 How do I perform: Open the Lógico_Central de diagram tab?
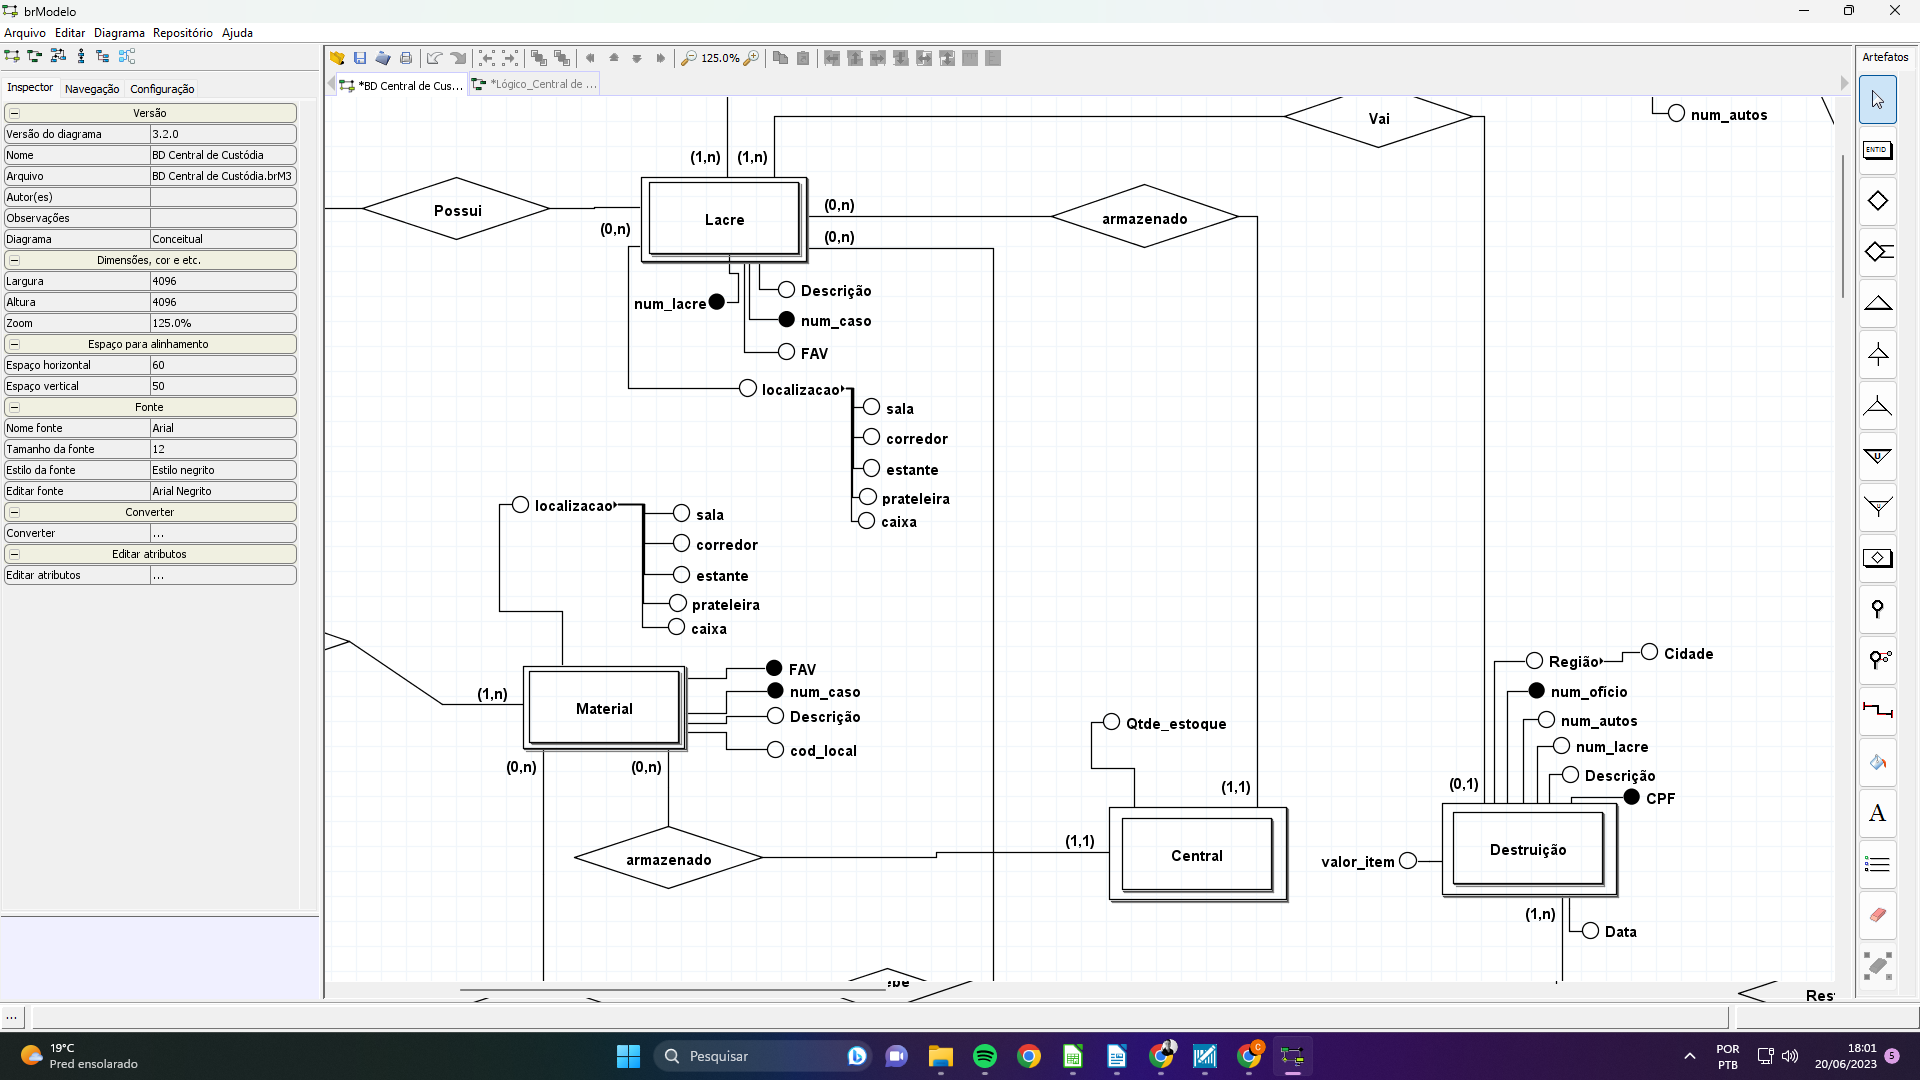point(536,84)
